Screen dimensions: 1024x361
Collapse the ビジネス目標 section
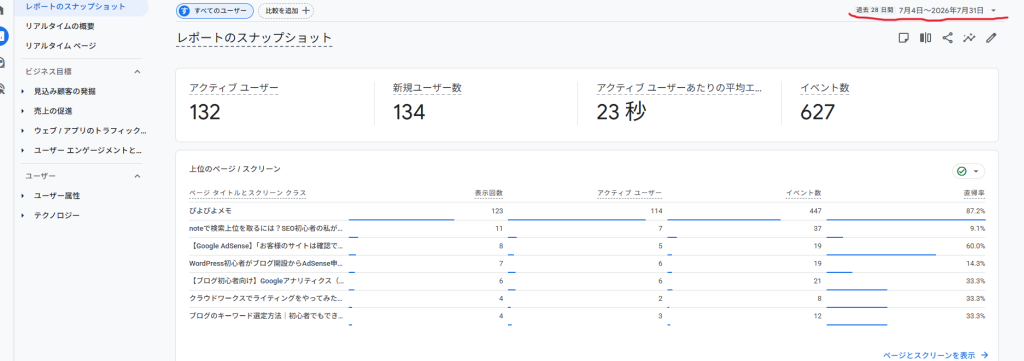[x=137, y=71]
